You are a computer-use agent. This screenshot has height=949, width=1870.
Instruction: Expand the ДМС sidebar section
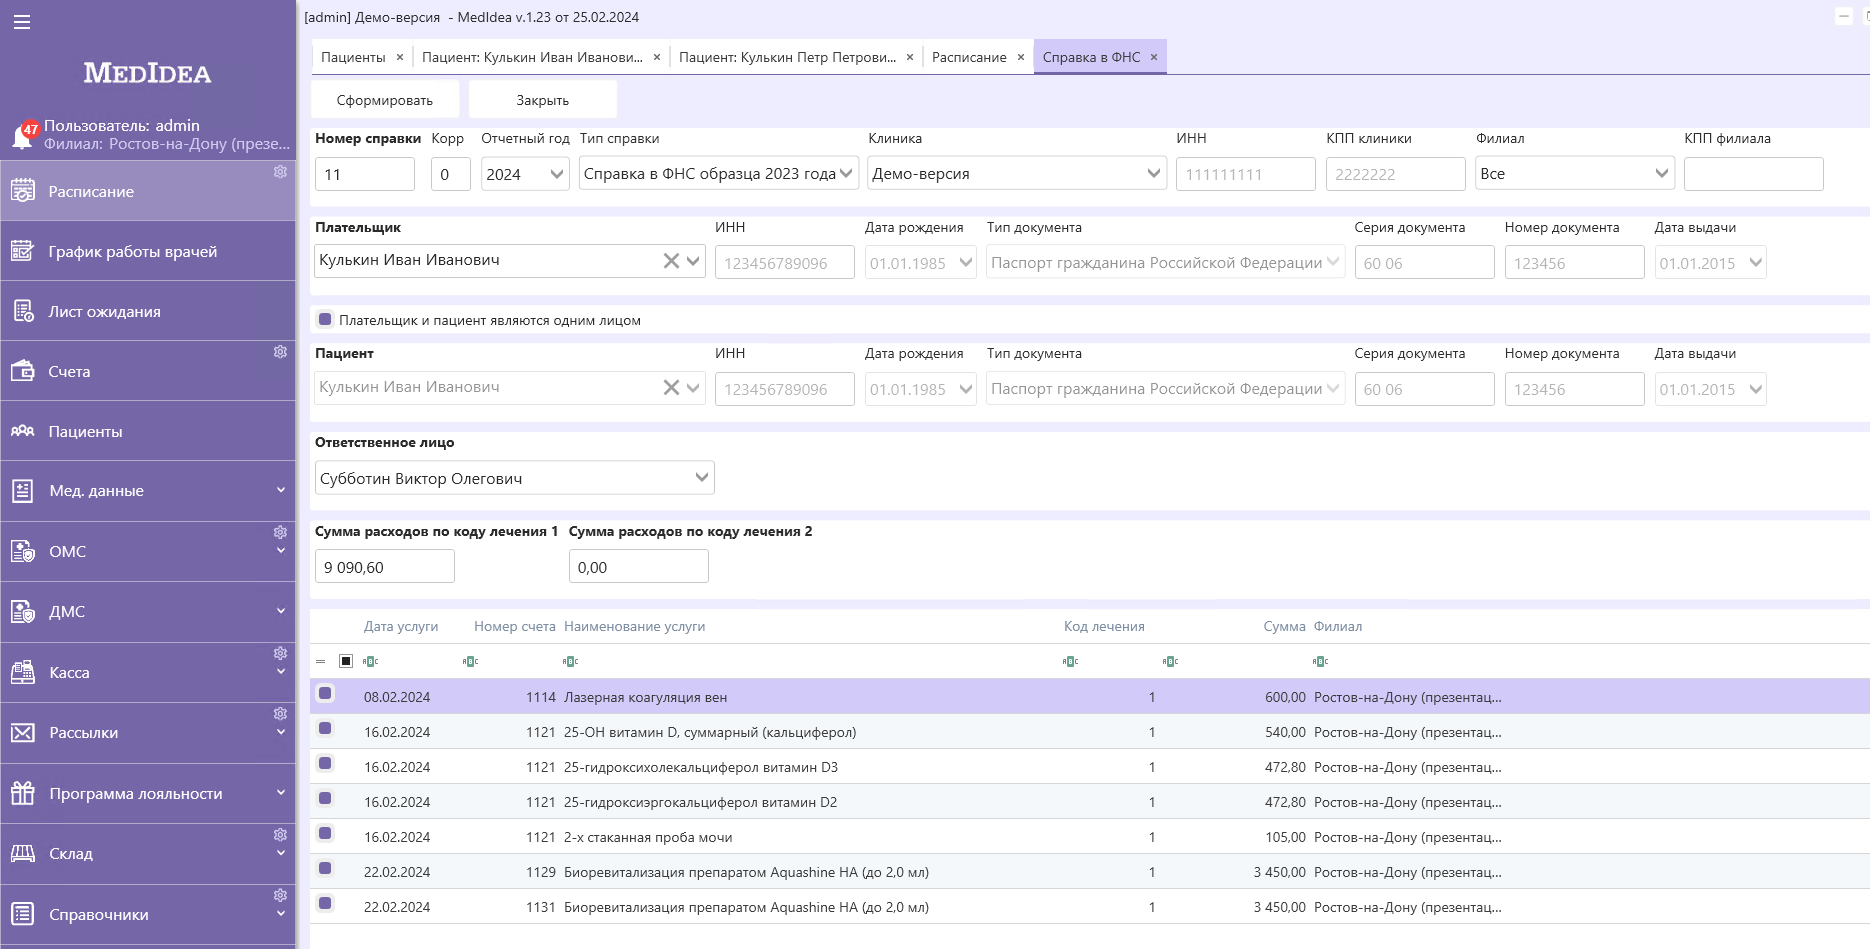click(281, 611)
